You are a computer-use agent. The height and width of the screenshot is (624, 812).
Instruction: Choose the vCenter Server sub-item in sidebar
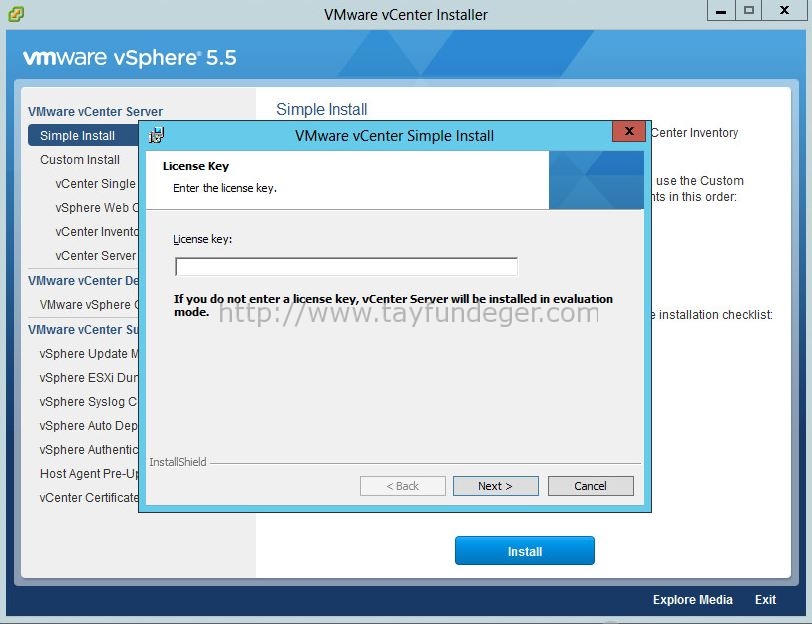point(96,256)
